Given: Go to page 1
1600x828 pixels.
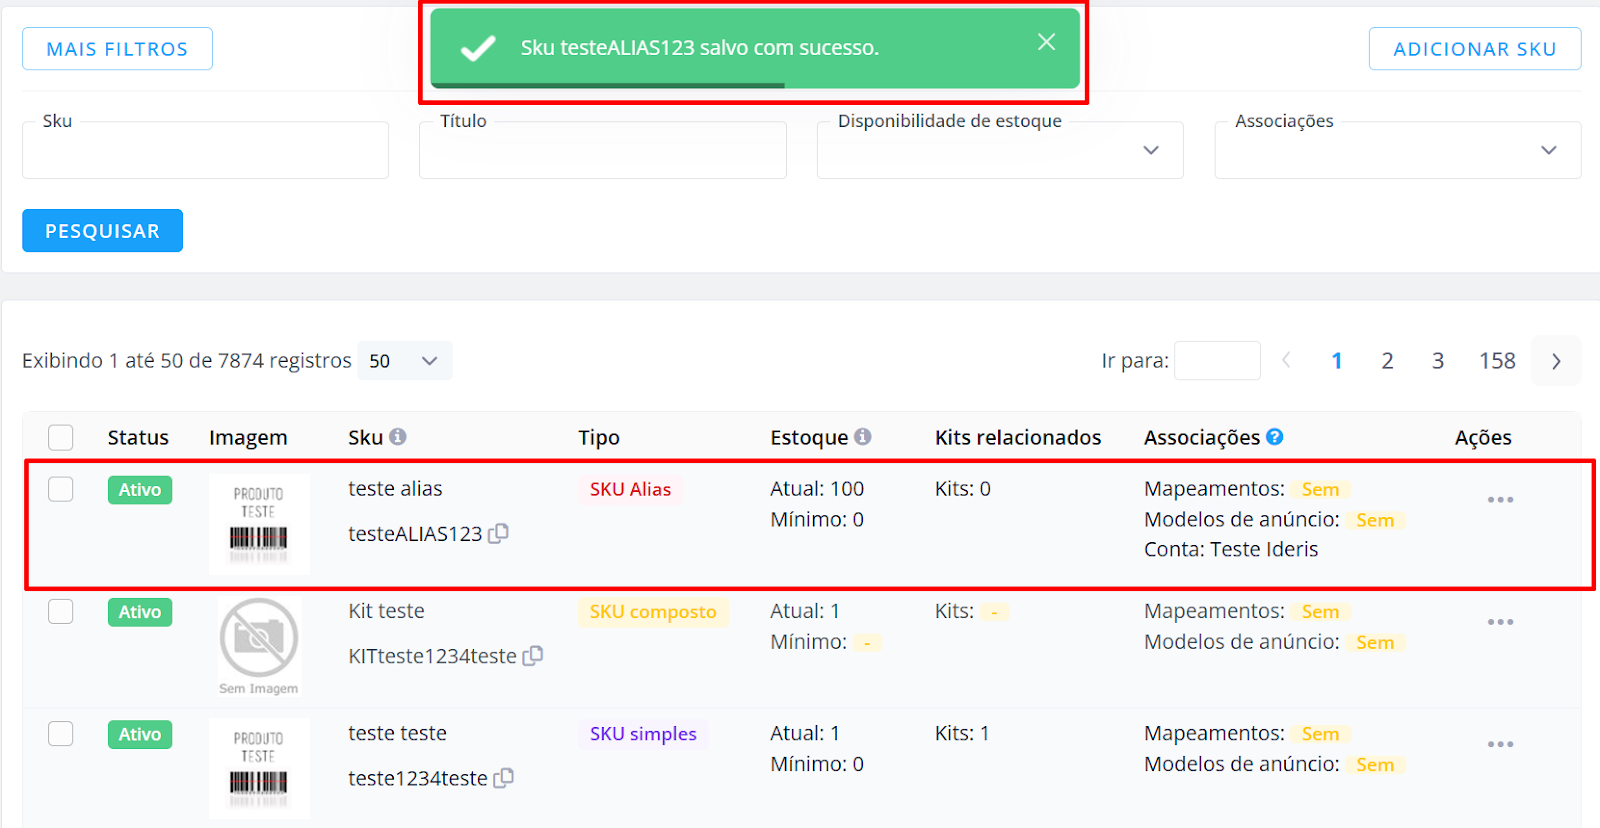Looking at the screenshot, I should click(1337, 361).
